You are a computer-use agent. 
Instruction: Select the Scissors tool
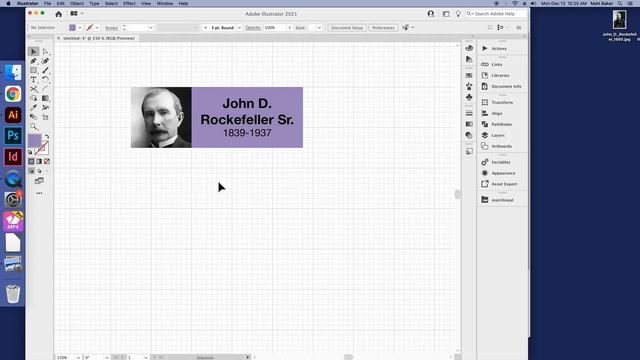(x=33, y=89)
